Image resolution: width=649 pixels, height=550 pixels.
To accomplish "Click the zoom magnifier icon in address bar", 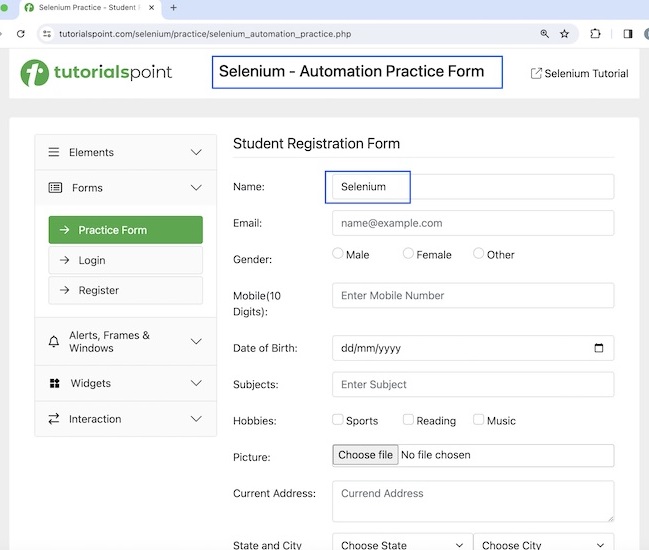I will (x=545, y=34).
